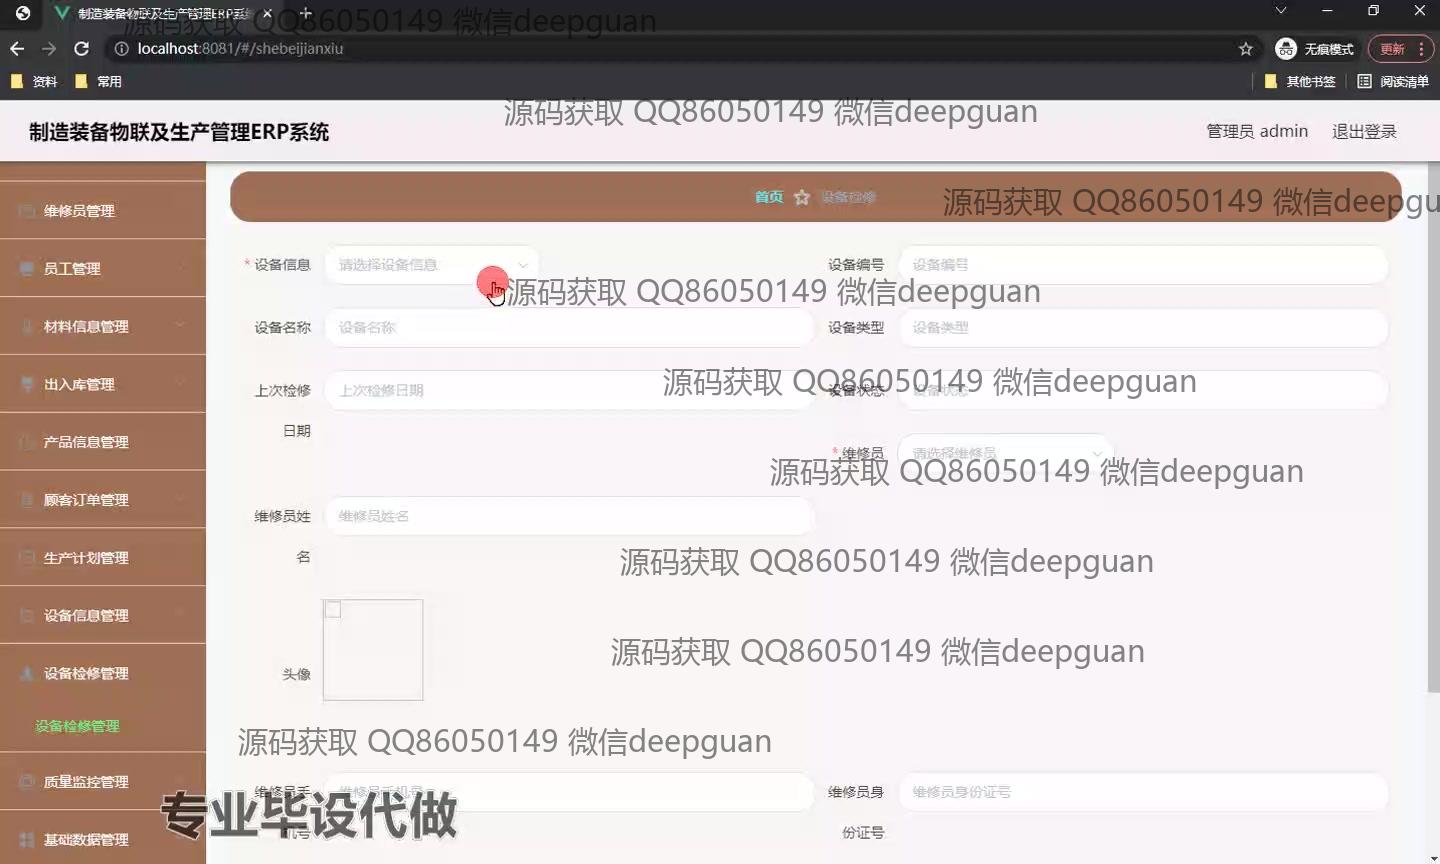The height and width of the screenshot is (864, 1440).
Task: Click the 首页 breadcrumb link
Action: [x=768, y=197]
